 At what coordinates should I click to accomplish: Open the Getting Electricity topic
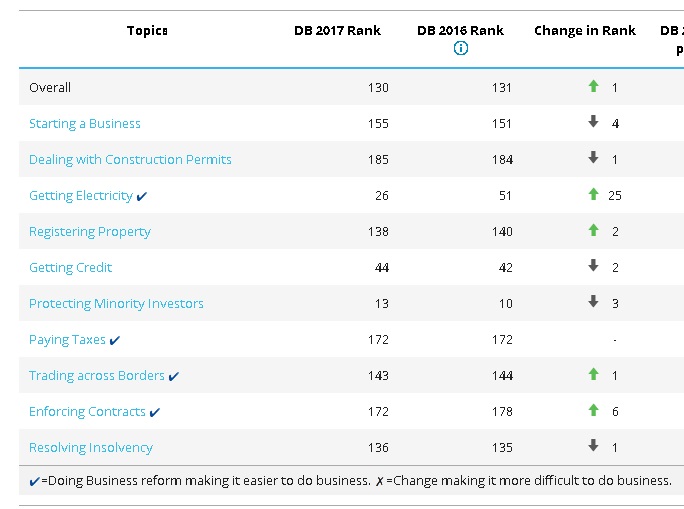click(x=81, y=196)
